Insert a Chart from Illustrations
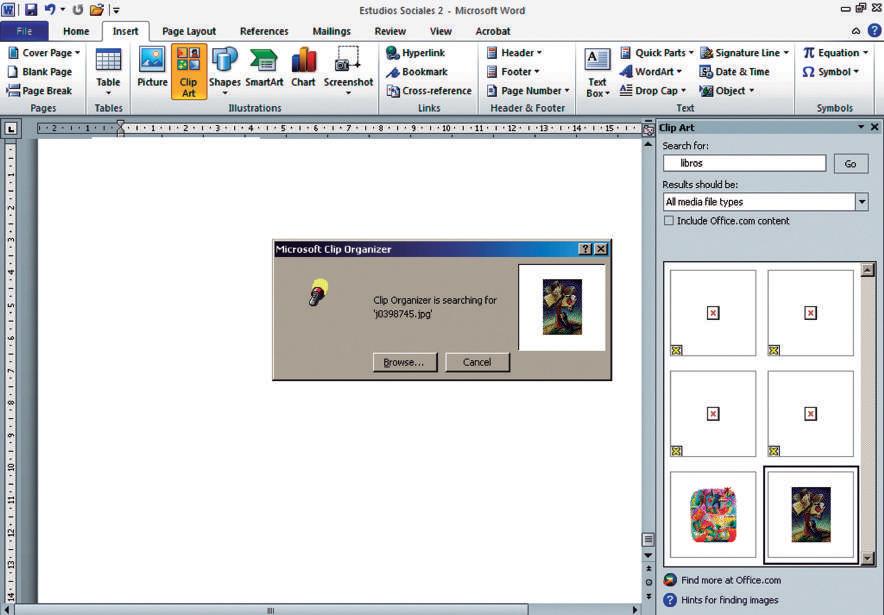 (x=303, y=68)
